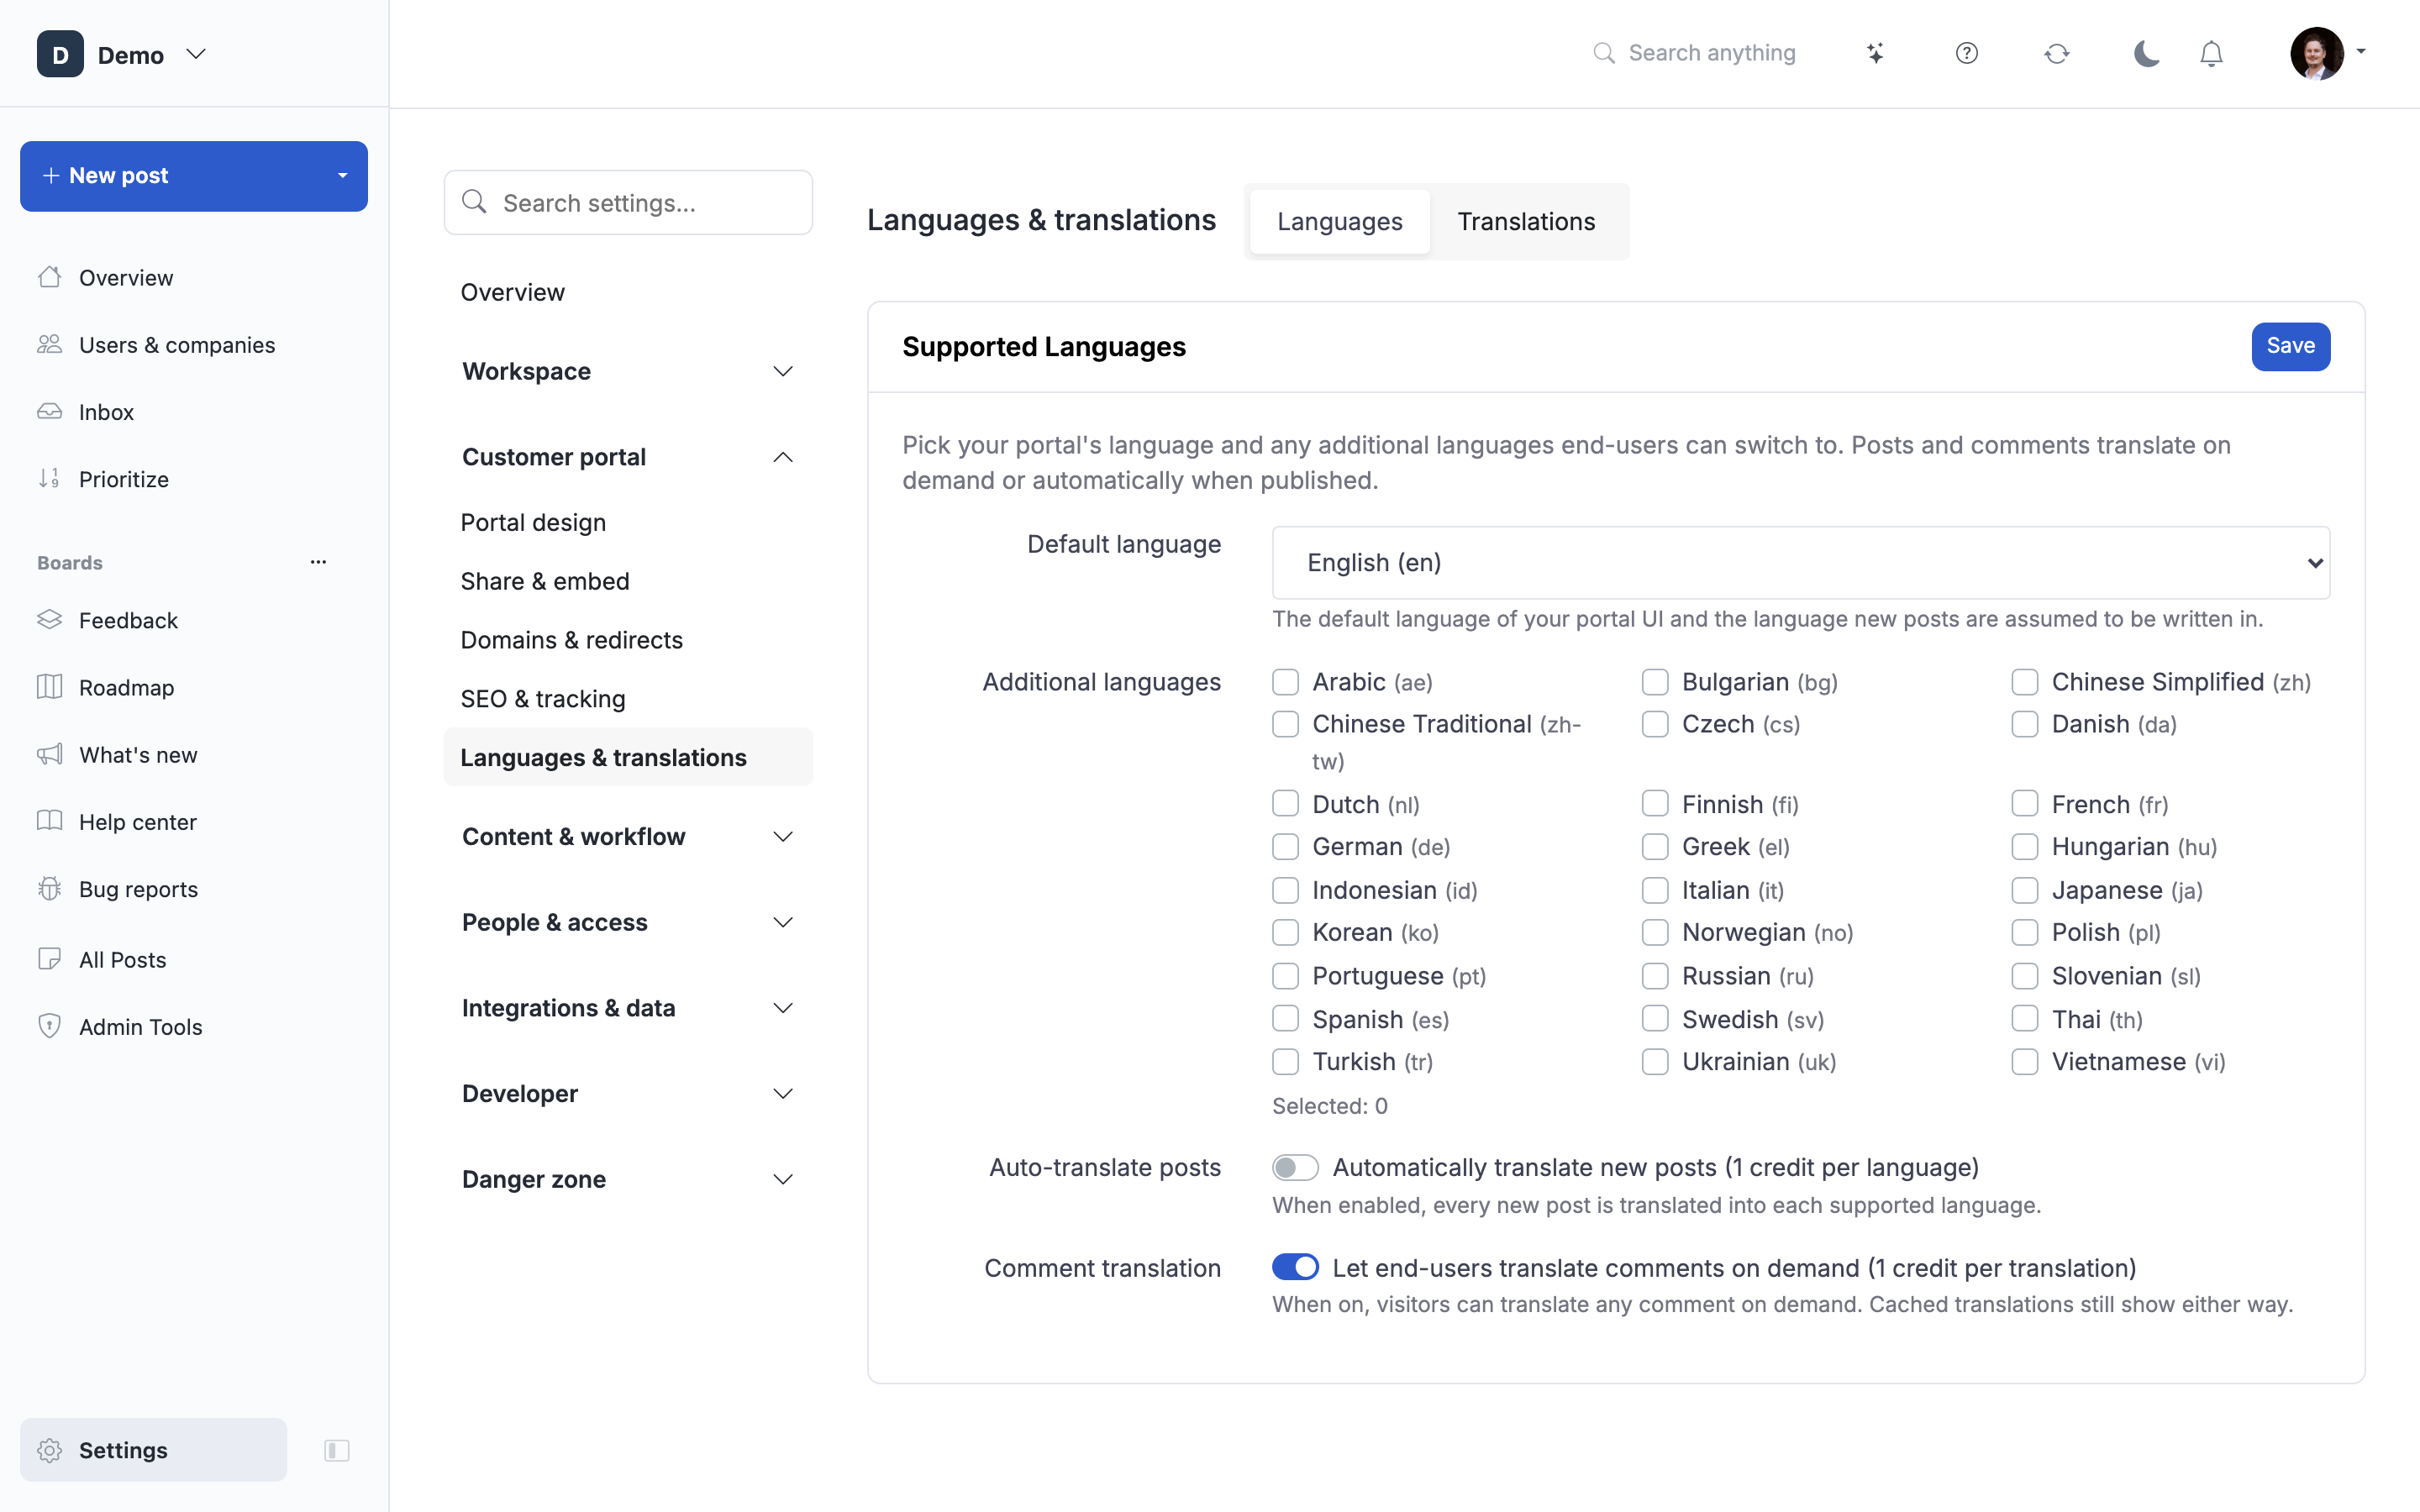Enable the Auto-translate posts toggle
This screenshot has height=1512, width=2420.
(1295, 1167)
